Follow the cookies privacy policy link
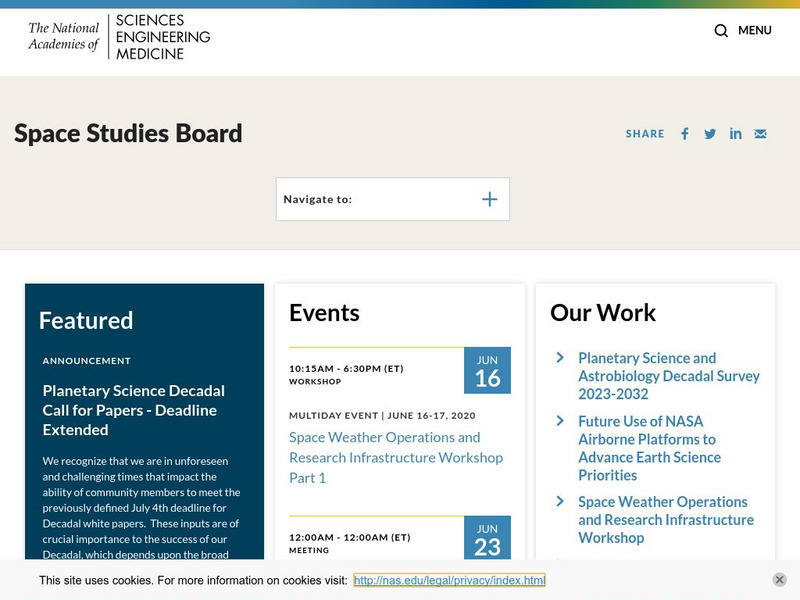The width and height of the screenshot is (800, 600). [x=451, y=580]
